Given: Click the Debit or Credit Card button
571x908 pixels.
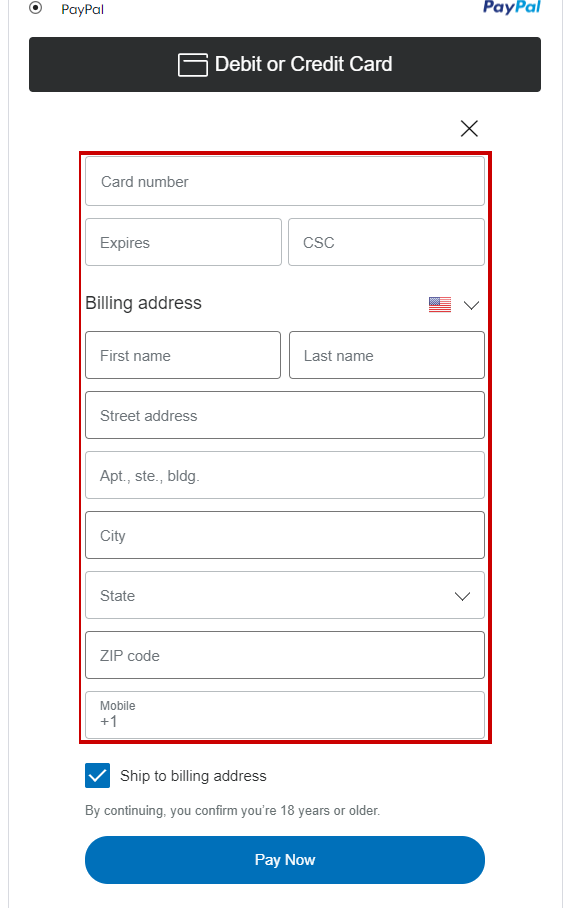Looking at the screenshot, I should [x=285, y=64].
